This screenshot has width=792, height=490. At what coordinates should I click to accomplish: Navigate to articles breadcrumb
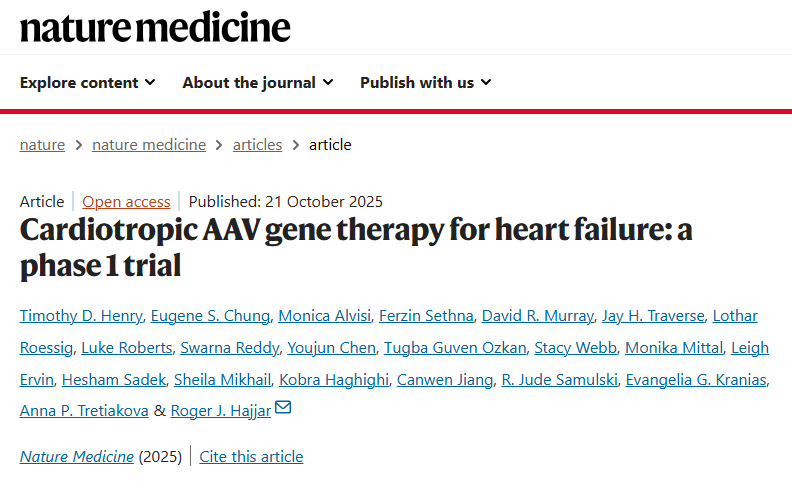point(257,144)
